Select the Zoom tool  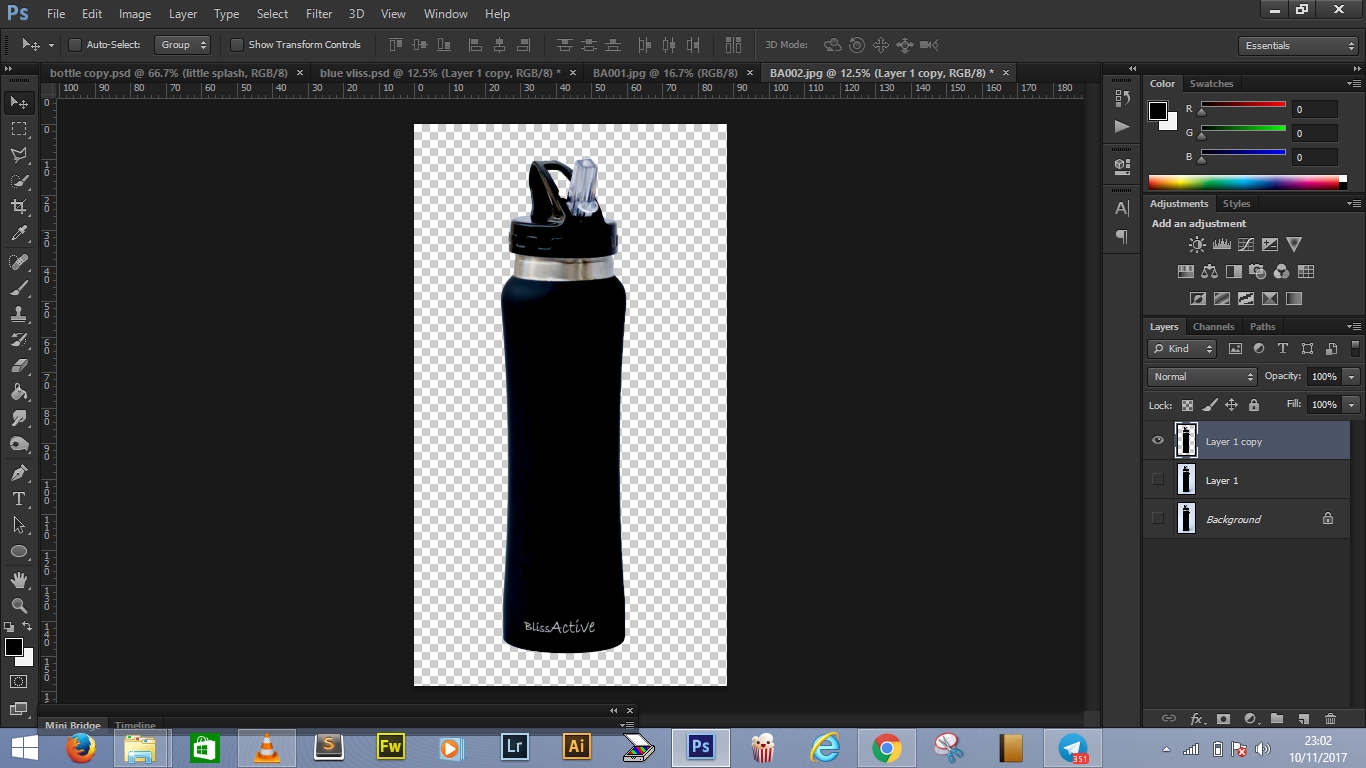click(x=18, y=605)
